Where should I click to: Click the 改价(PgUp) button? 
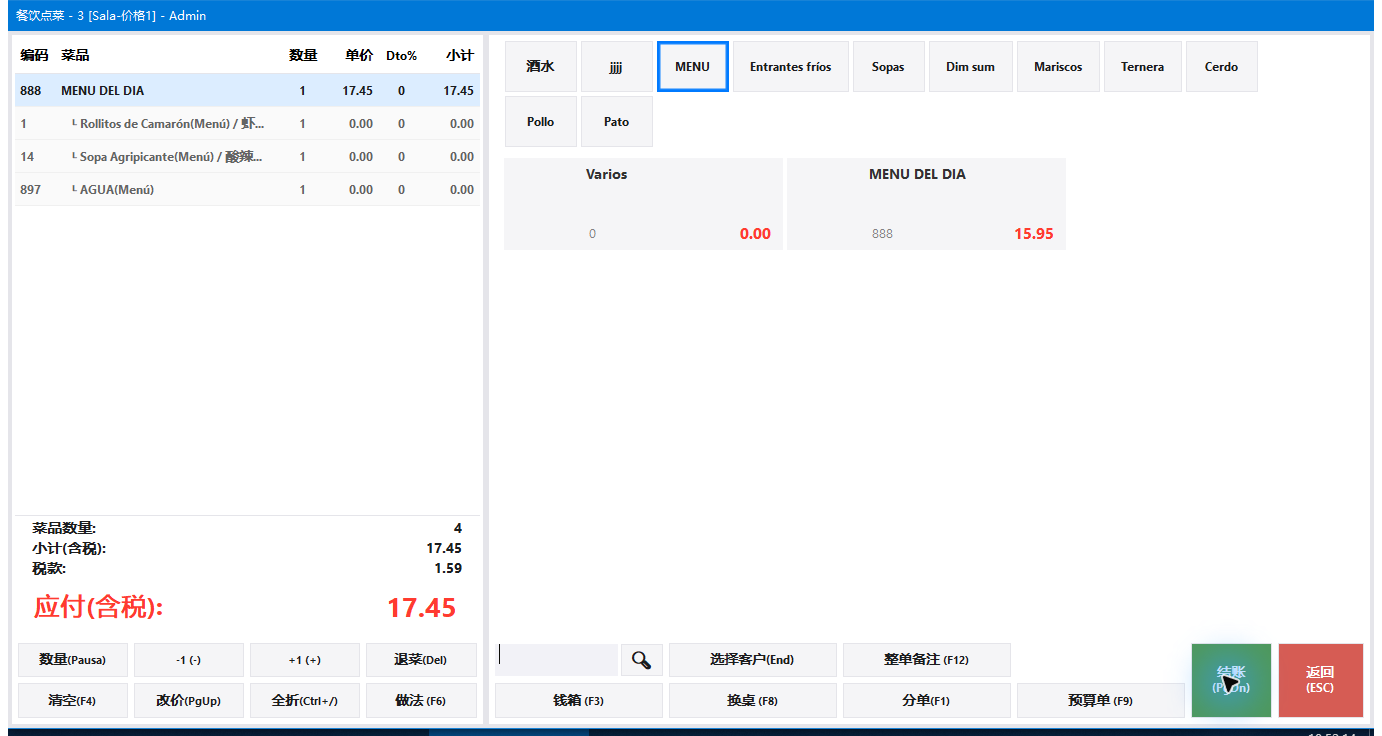tap(189, 701)
